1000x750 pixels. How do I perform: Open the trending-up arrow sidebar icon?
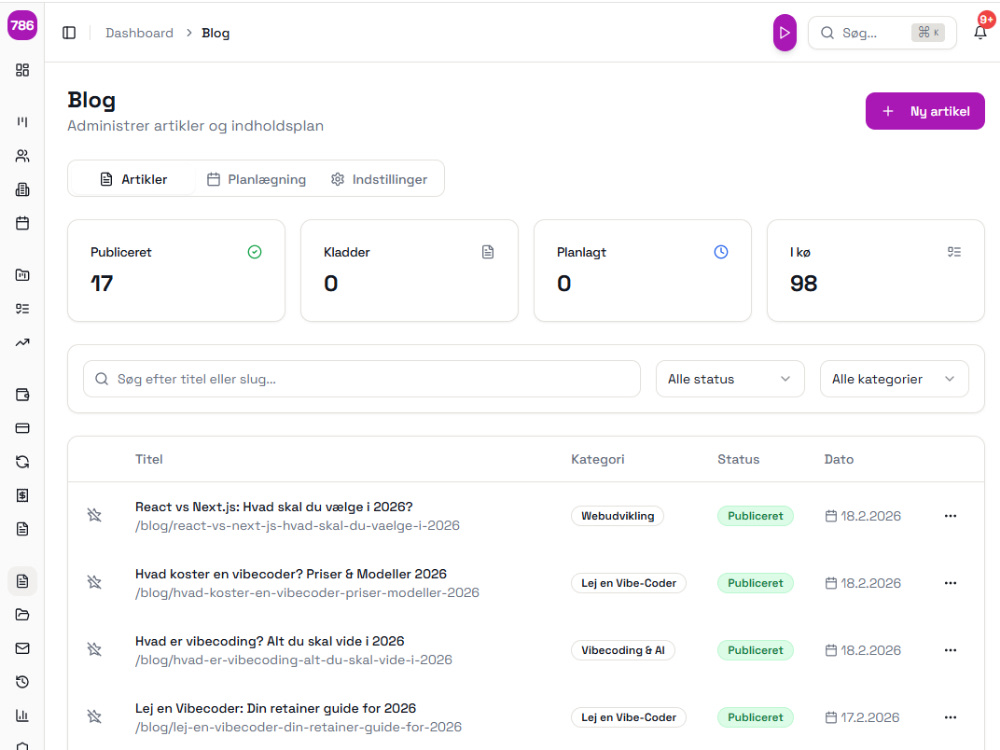[22, 342]
